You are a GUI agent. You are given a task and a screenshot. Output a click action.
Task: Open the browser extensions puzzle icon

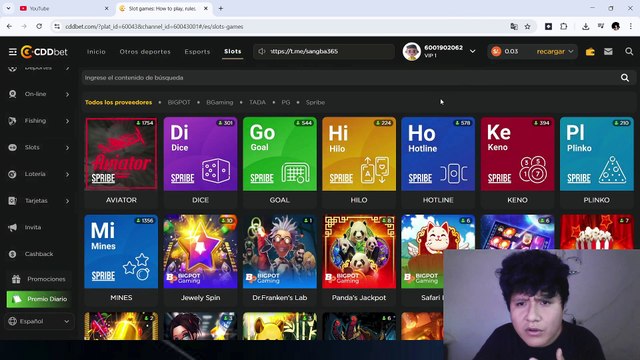pyautogui.click(x=564, y=27)
